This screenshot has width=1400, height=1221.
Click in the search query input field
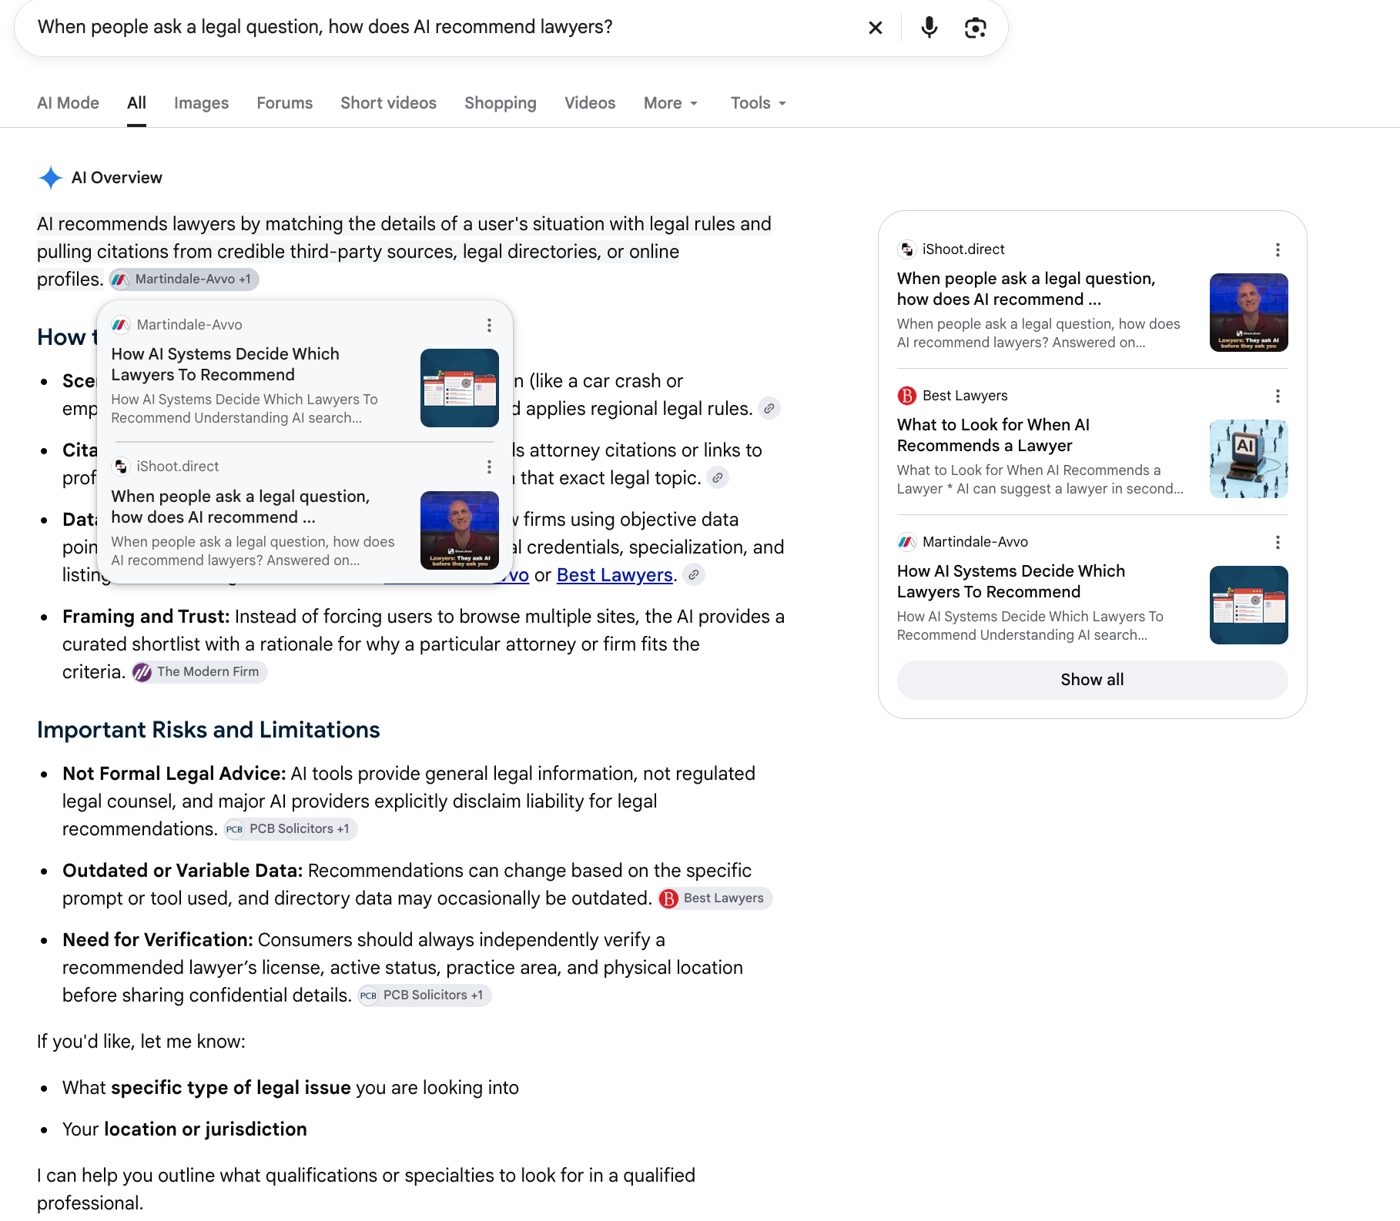(440, 27)
